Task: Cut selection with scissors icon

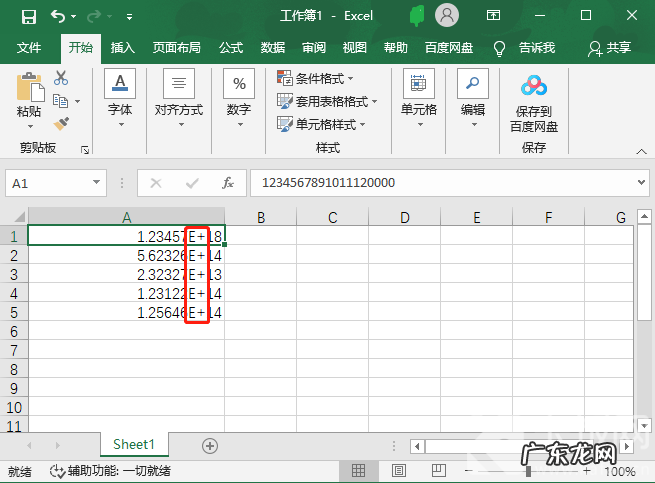Action: point(61,78)
